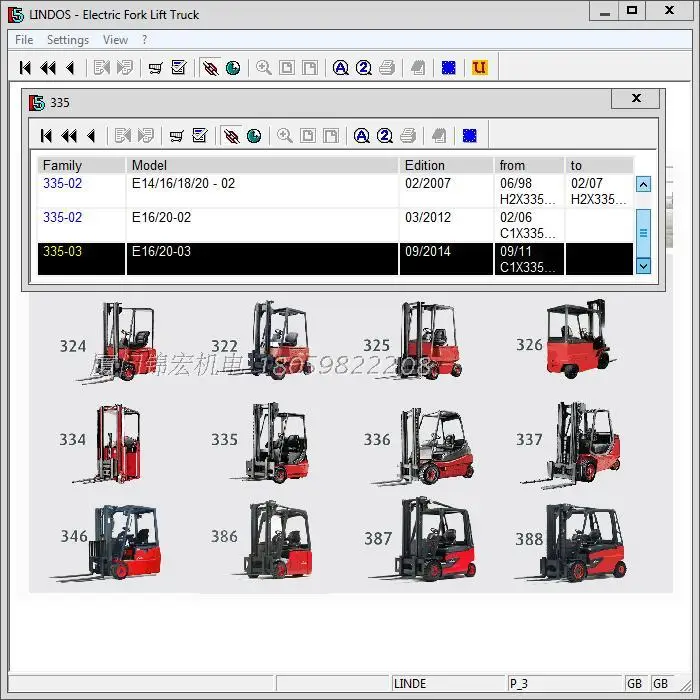Click single-arrow previous icon in main toolbar
Screen dimensions: 700x700
70,68
